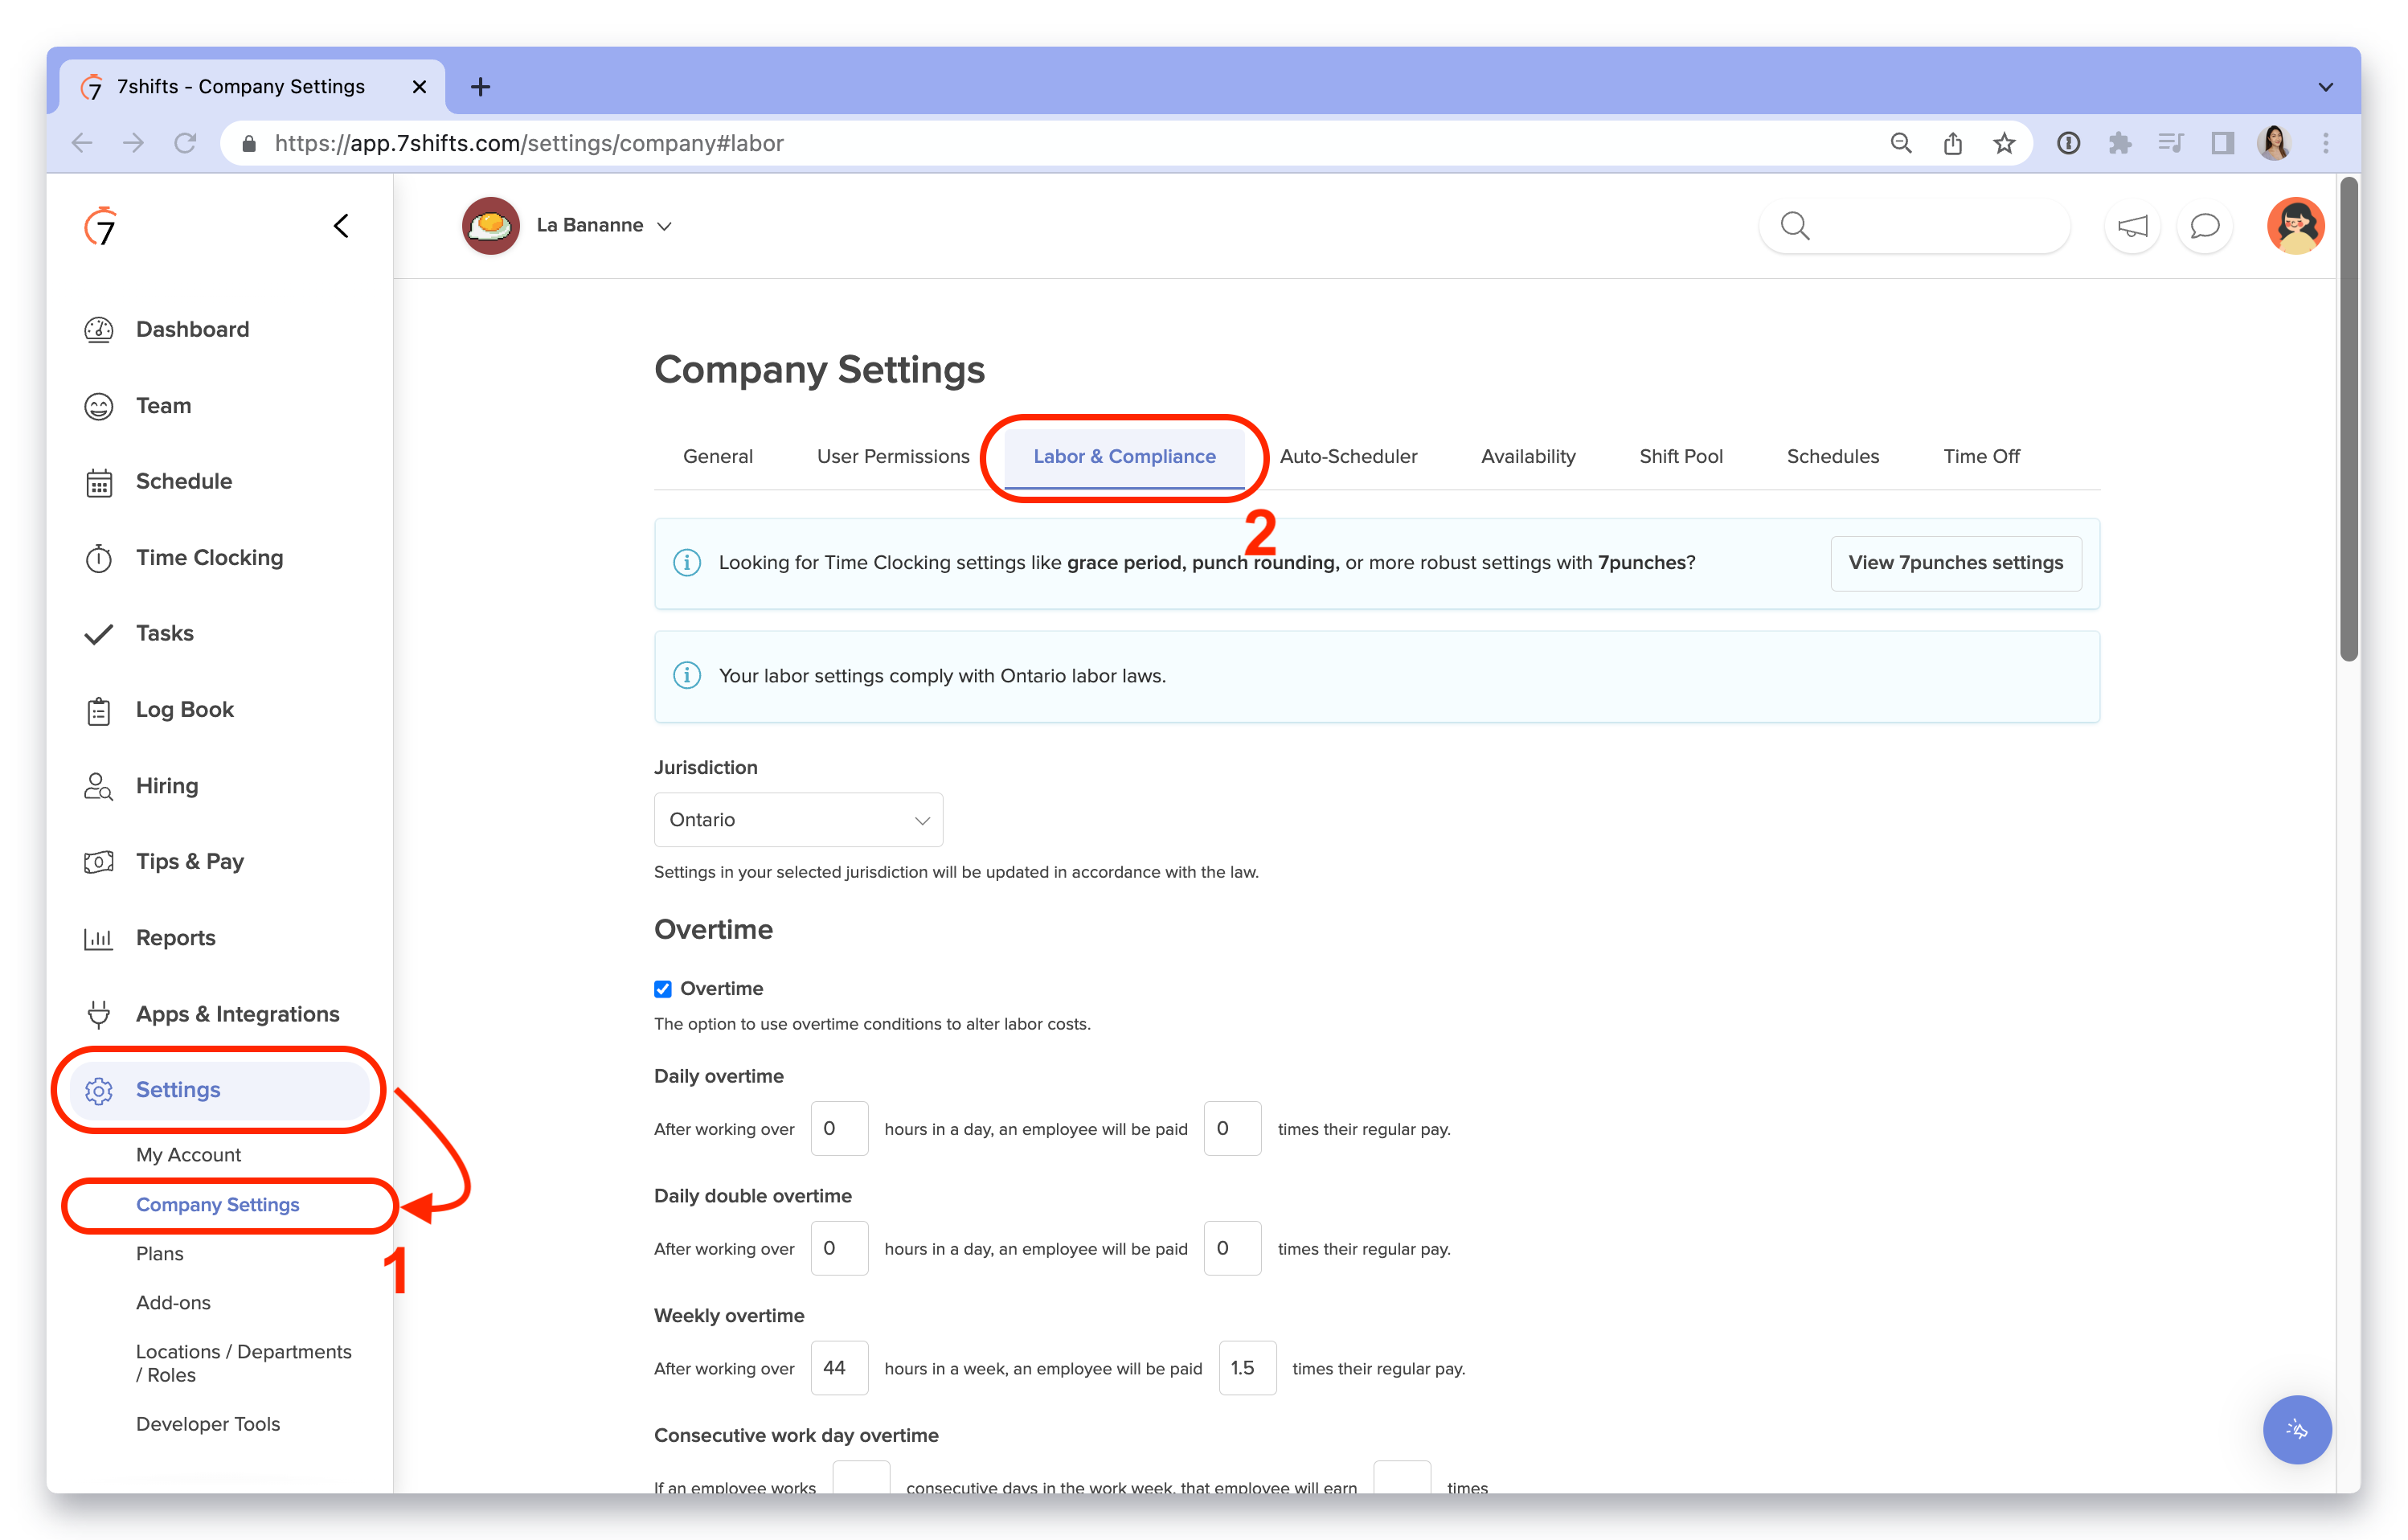The height and width of the screenshot is (1540, 2408).
Task: Click Daily double overtime hours field
Action: tap(839, 1248)
